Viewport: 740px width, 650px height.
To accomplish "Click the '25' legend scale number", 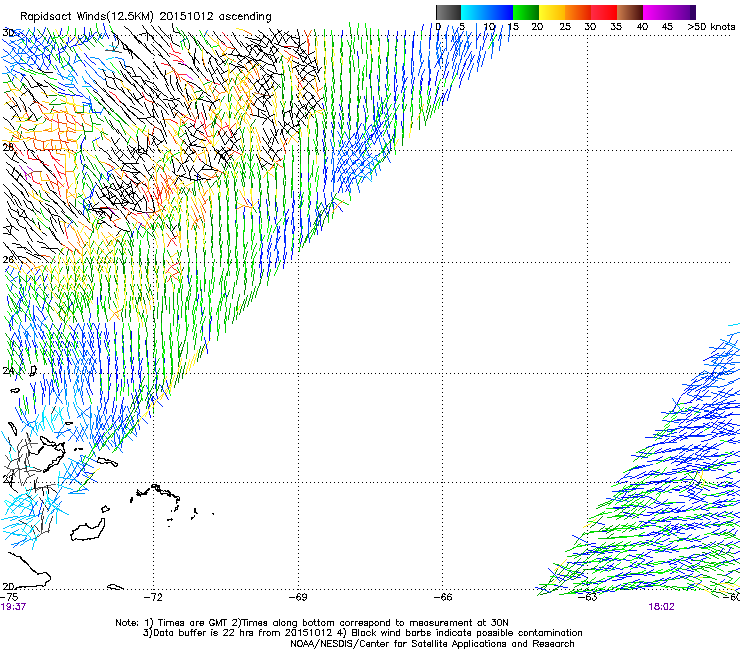I will (x=565, y=26).
